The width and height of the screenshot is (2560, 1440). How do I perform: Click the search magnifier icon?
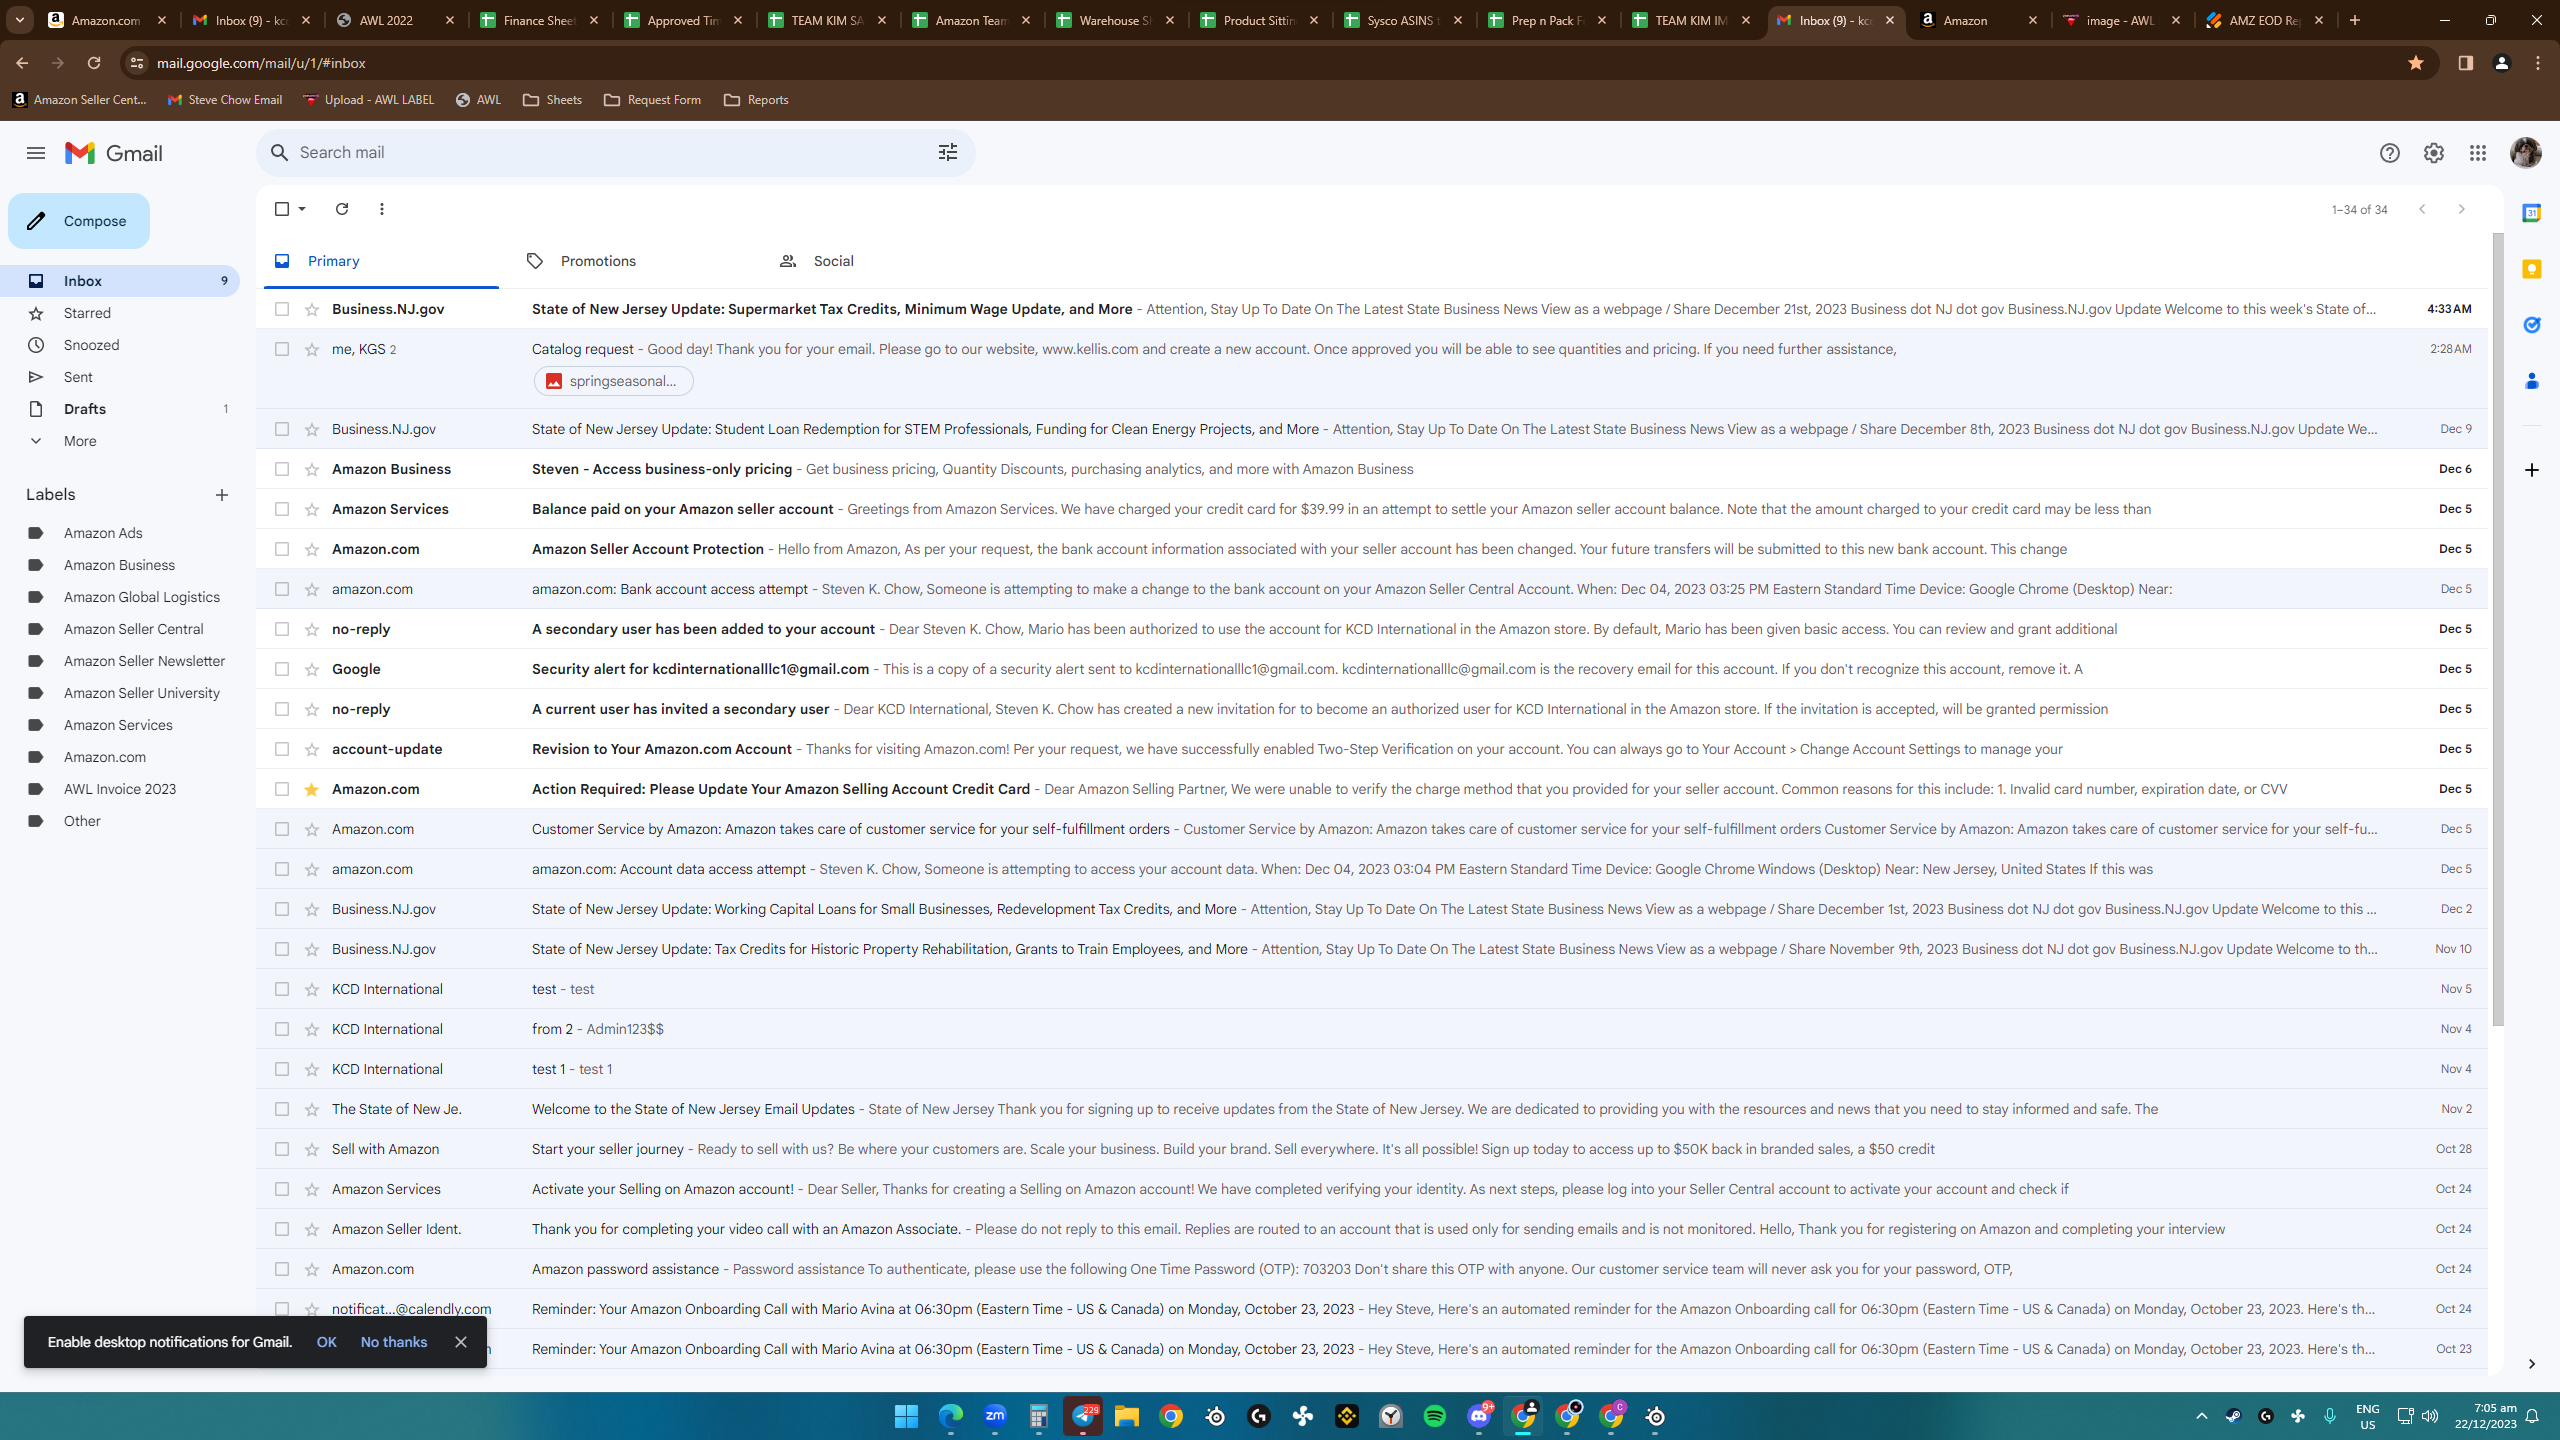280,152
